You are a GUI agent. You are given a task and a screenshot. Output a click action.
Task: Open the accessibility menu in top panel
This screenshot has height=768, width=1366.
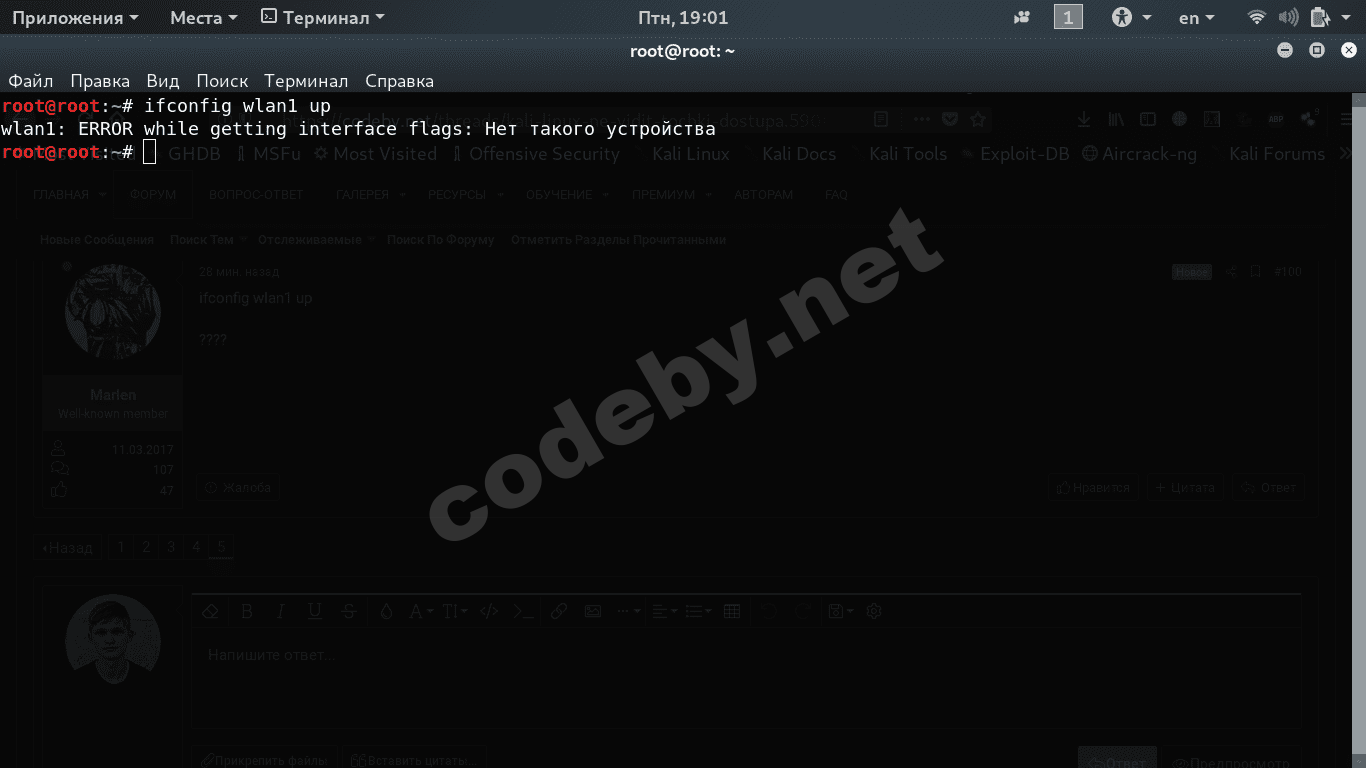coord(1132,17)
